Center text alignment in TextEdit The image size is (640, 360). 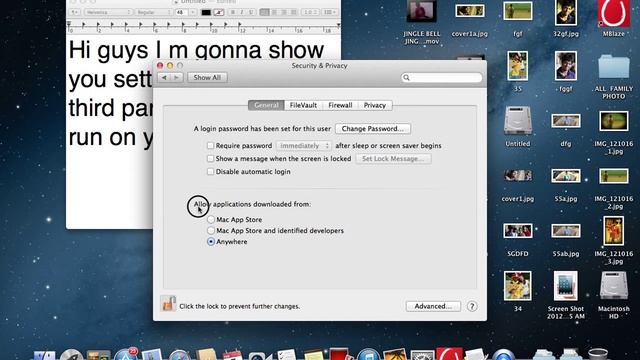pos(274,12)
